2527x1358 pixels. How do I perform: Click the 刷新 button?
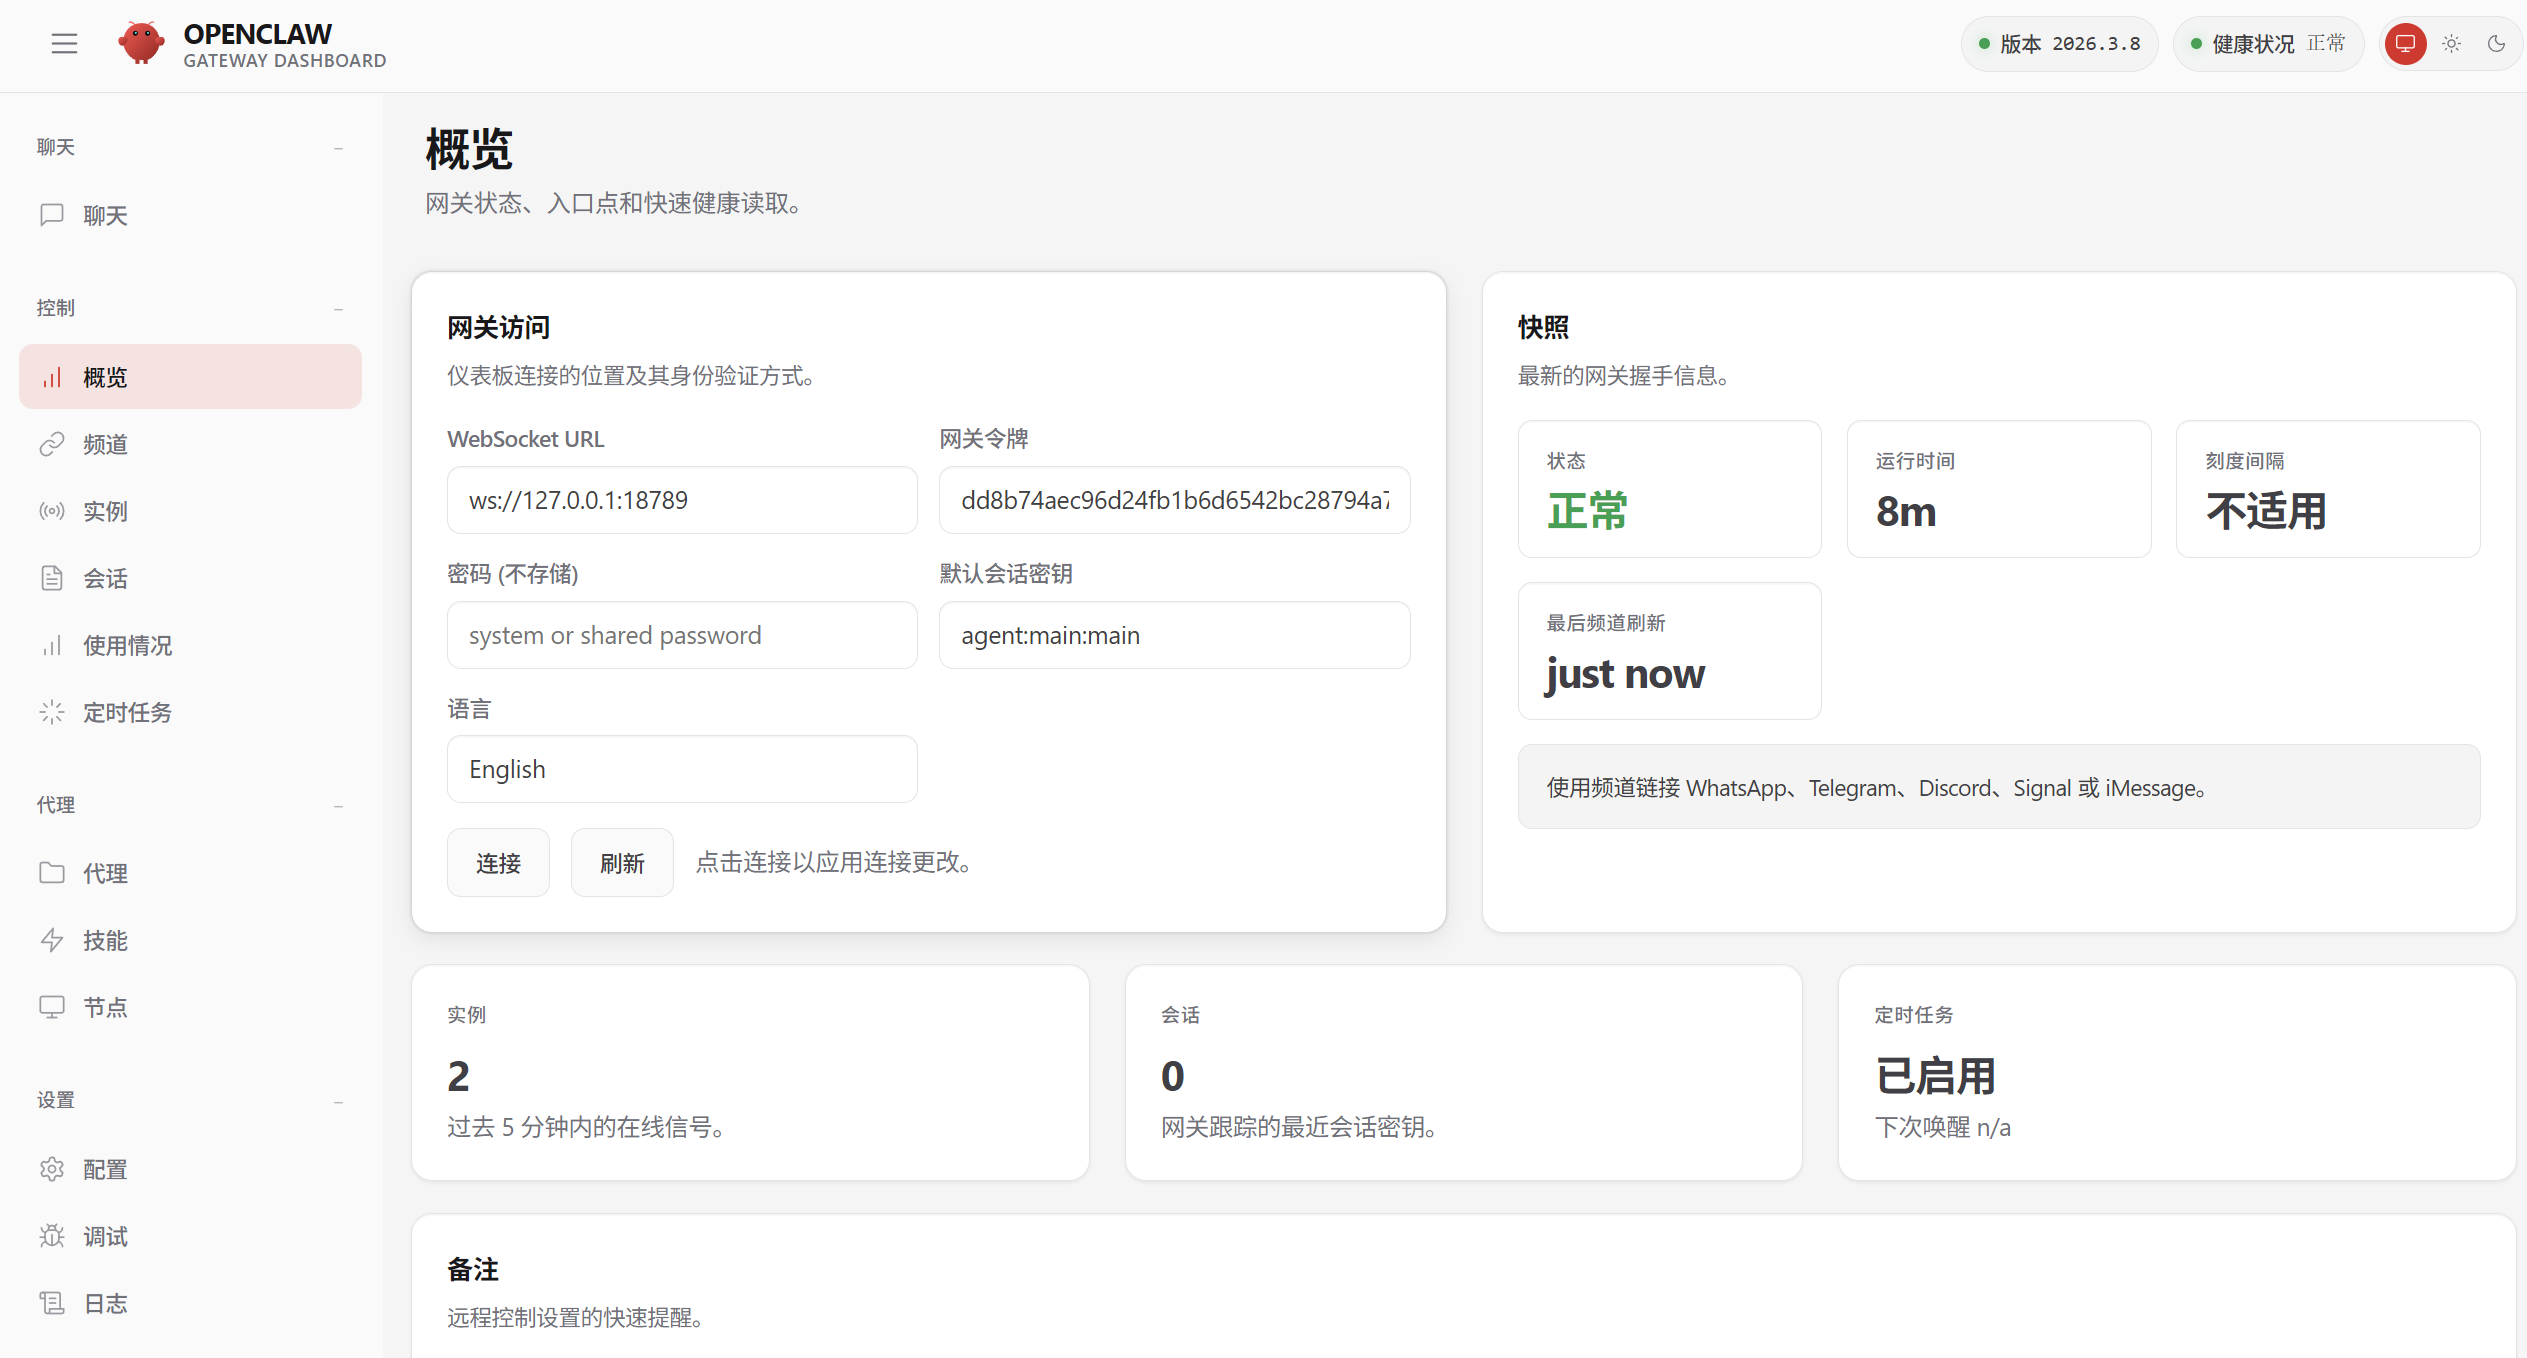[622, 863]
